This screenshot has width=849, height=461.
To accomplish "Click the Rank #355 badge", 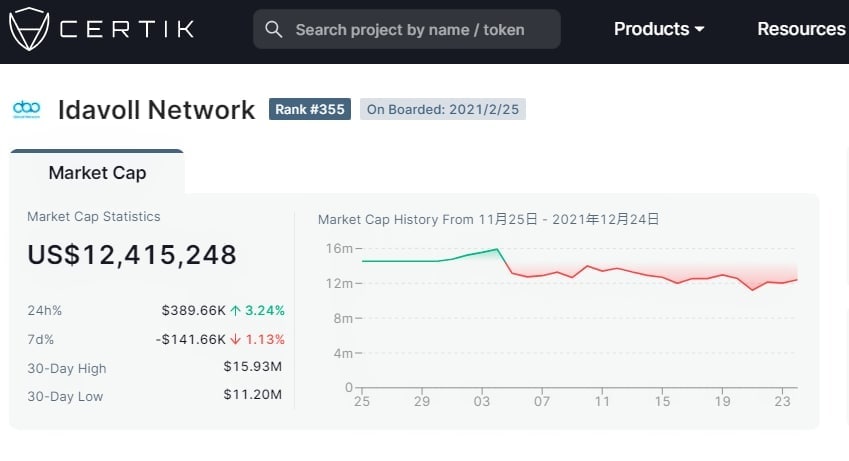I will [x=310, y=109].
